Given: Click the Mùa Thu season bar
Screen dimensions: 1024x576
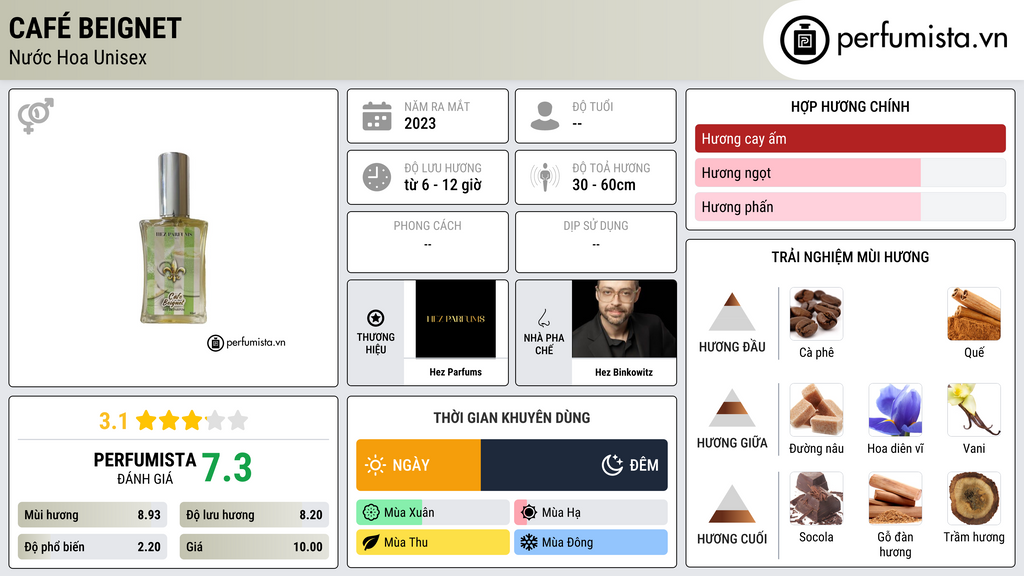Looking at the screenshot, I should (x=432, y=542).
